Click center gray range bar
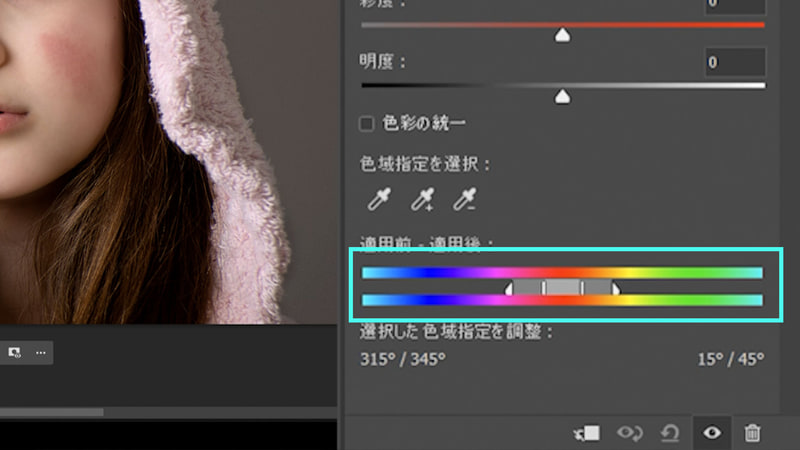Image resolution: width=800 pixels, height=450 pixels. point(563,287)
